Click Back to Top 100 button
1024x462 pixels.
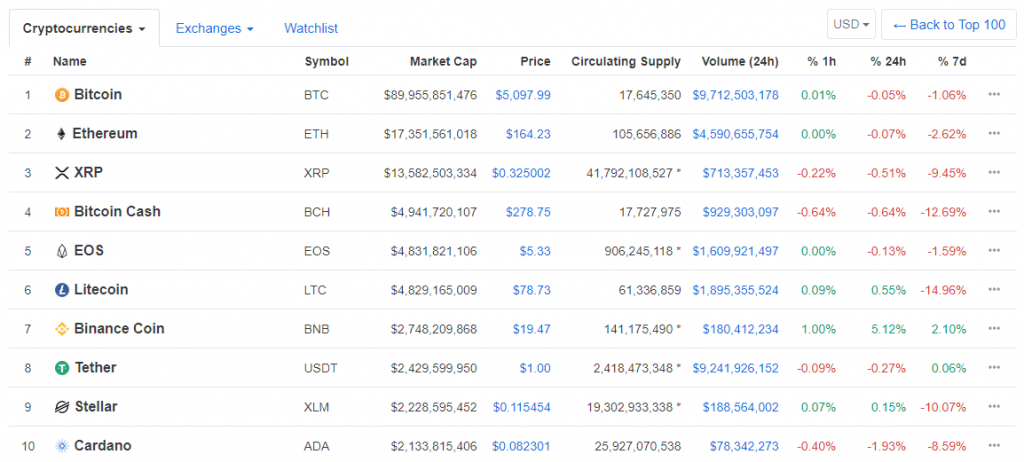click(948, 24)
